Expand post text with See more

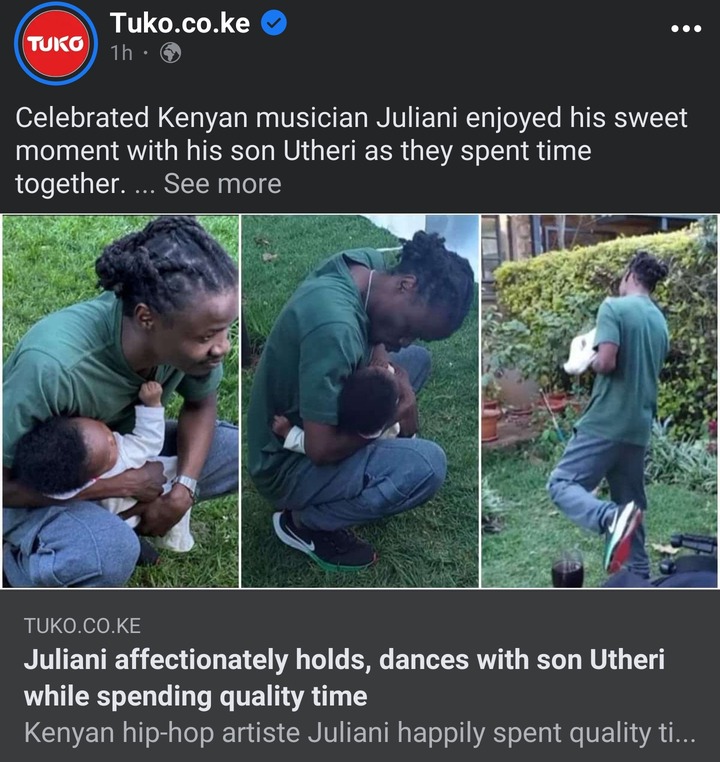[223, 184]
